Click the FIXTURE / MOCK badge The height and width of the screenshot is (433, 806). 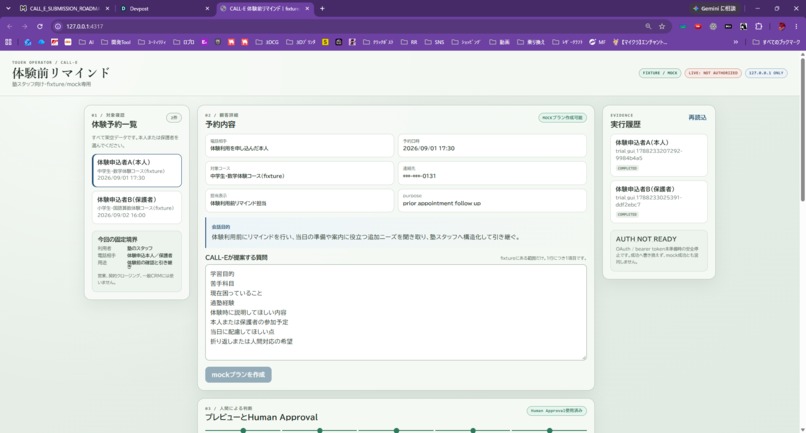(660, 73)
